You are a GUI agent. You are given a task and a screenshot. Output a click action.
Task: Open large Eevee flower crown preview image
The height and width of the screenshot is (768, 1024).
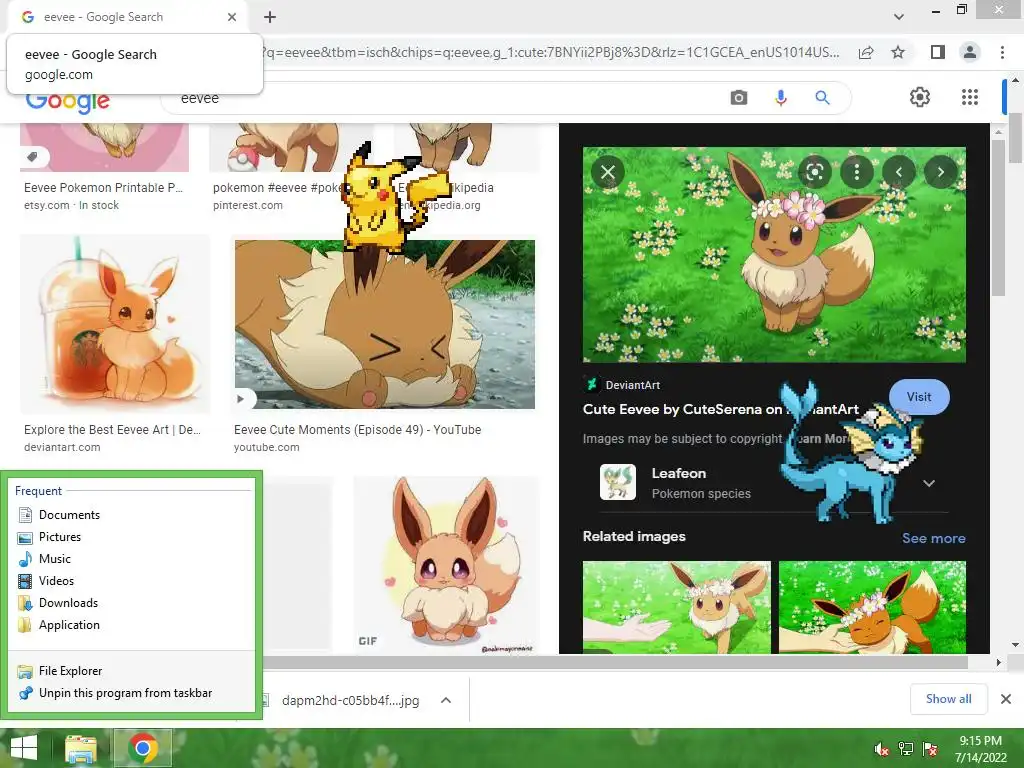point(774,255)
